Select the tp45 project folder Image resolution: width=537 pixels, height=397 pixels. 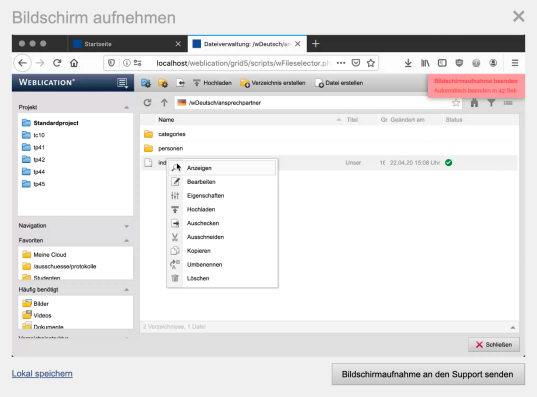tap(33, 184)
